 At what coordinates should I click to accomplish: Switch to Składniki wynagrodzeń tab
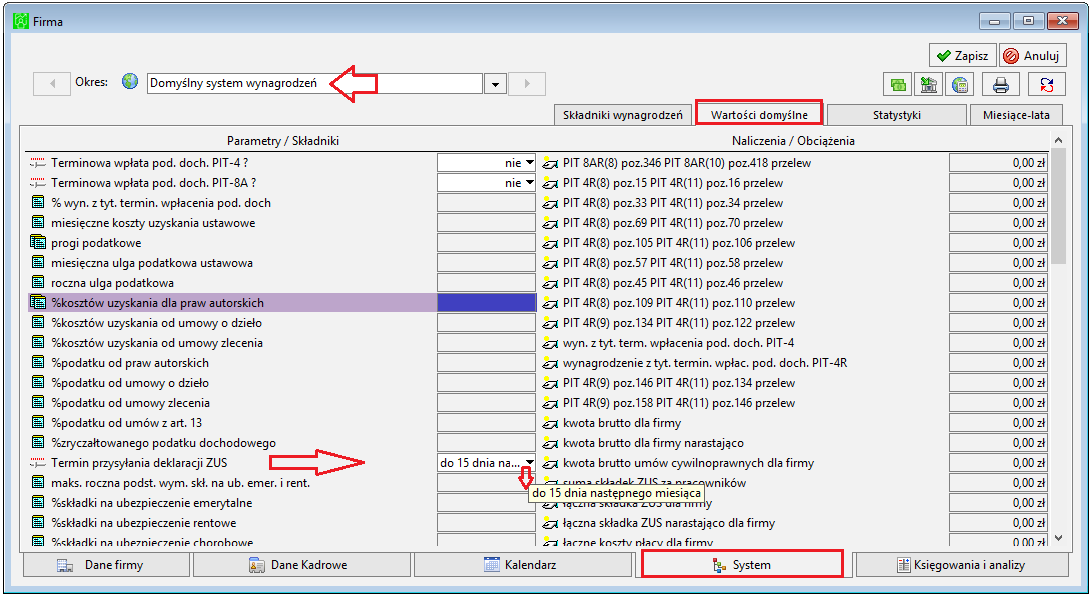623,115
